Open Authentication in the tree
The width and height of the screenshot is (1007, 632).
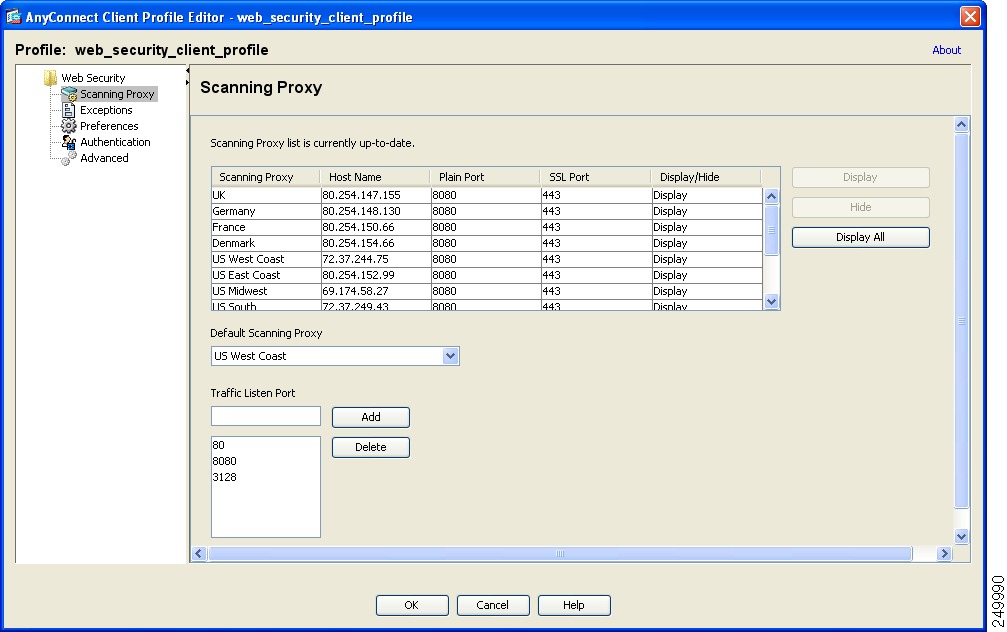[x=115, y=142]
